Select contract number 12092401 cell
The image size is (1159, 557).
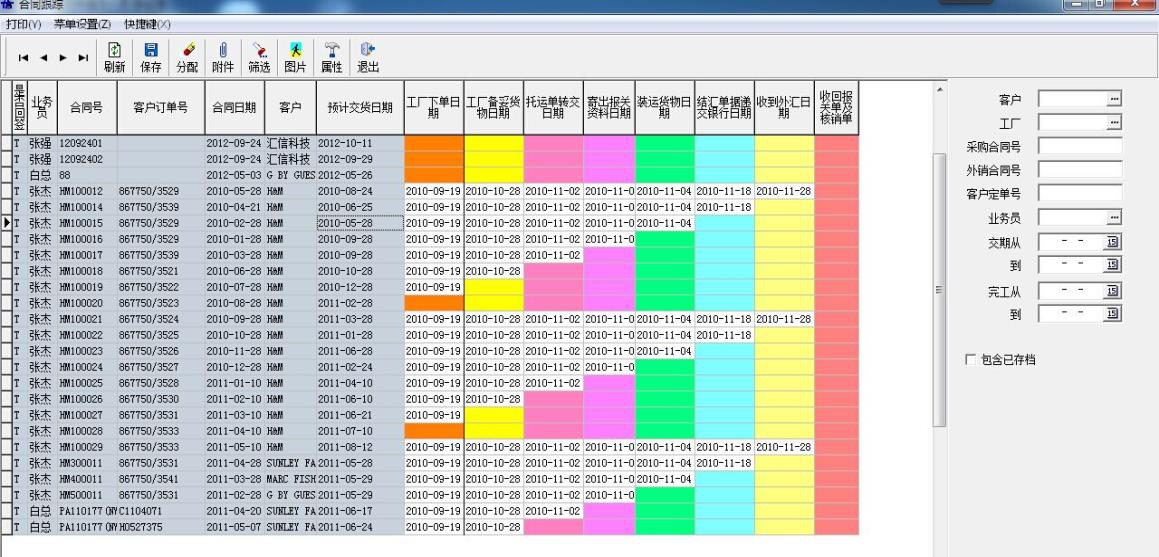(87, 143)
